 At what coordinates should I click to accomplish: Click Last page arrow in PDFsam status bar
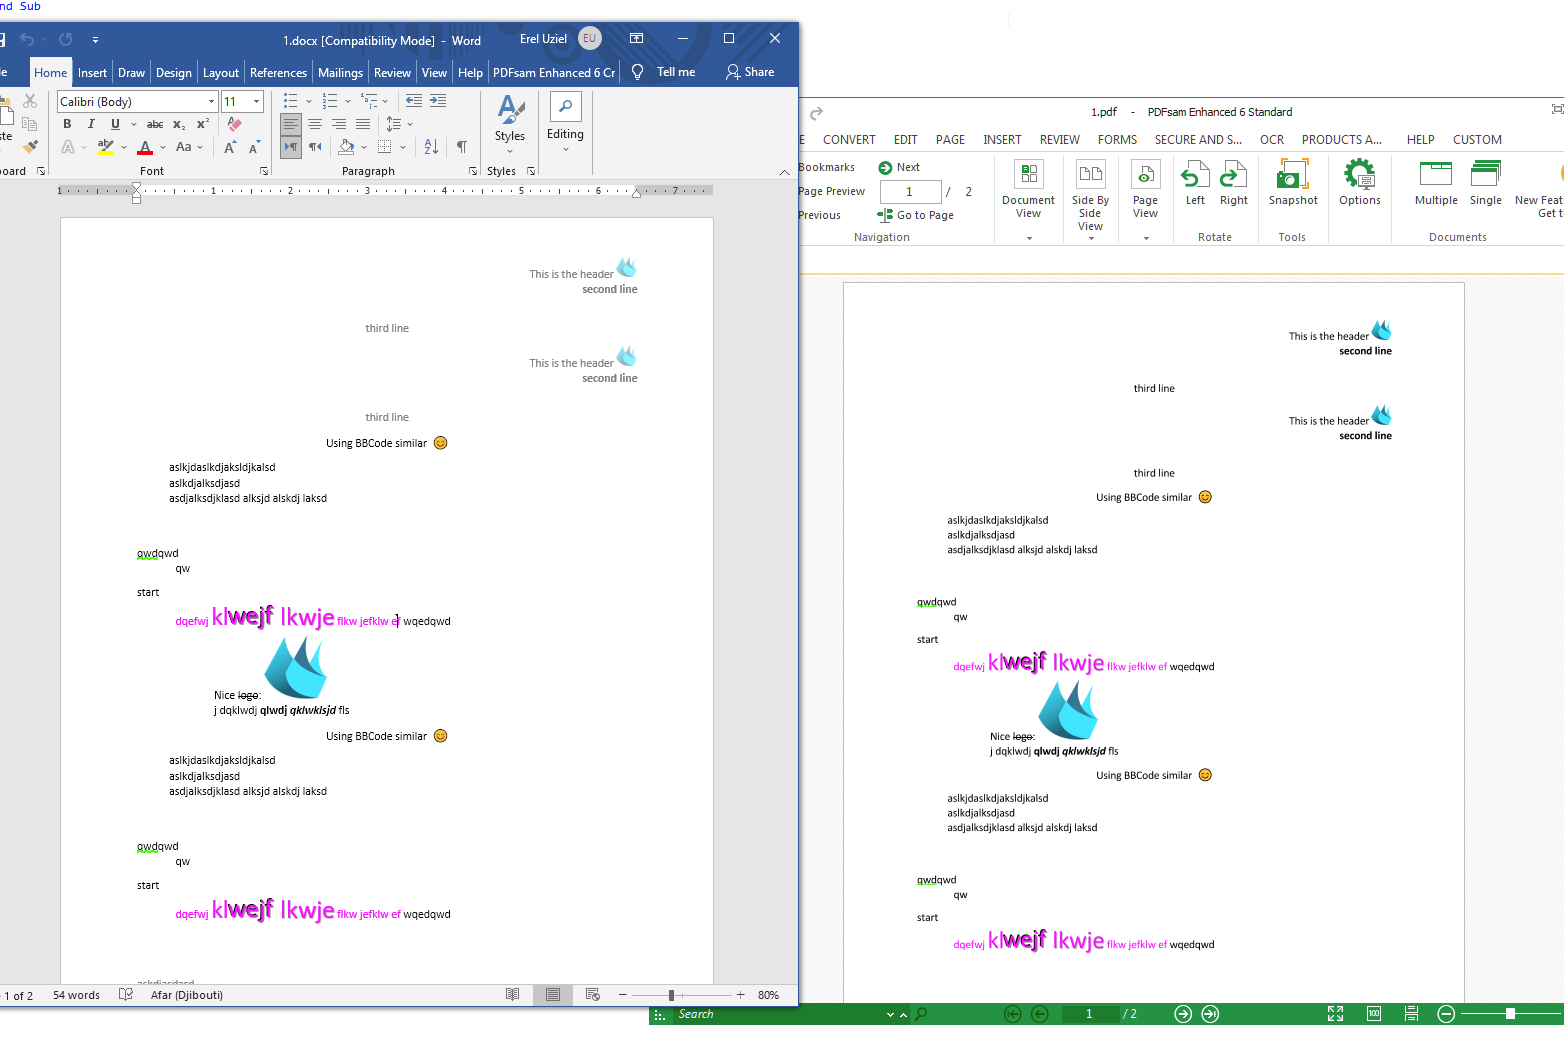coord(1210,1014)
